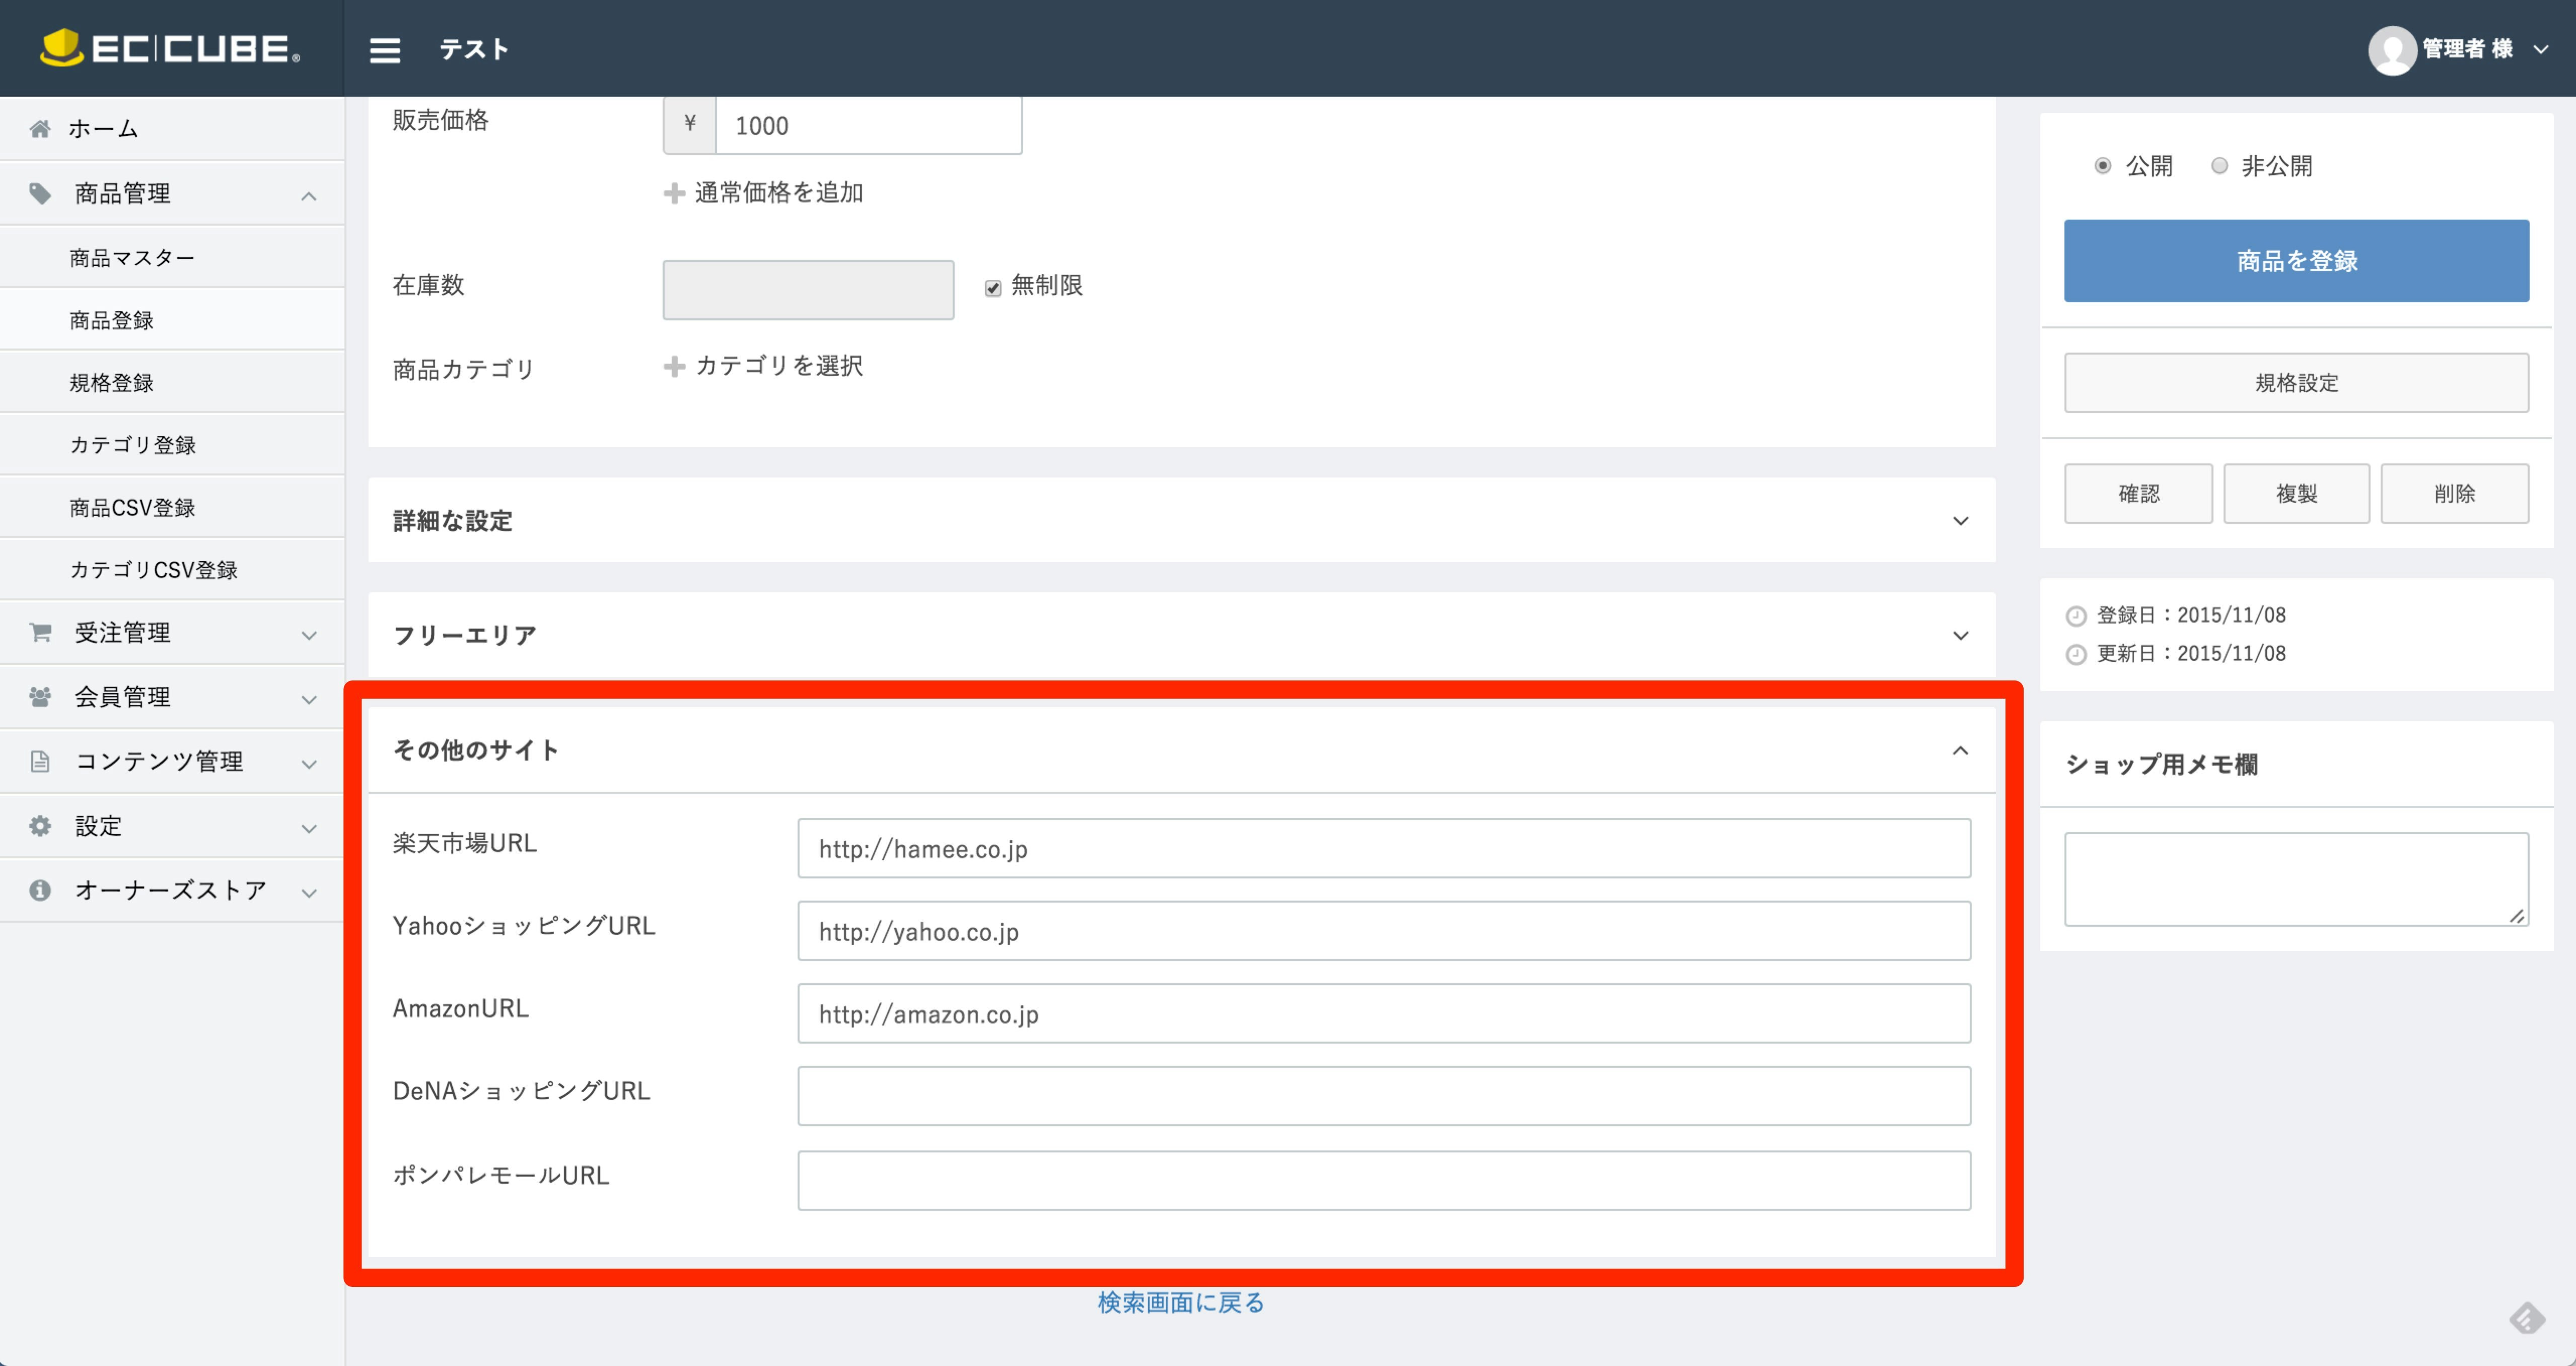Click the admin user avatar icon
The image size is (2576, 1366).
point(2392,50)
